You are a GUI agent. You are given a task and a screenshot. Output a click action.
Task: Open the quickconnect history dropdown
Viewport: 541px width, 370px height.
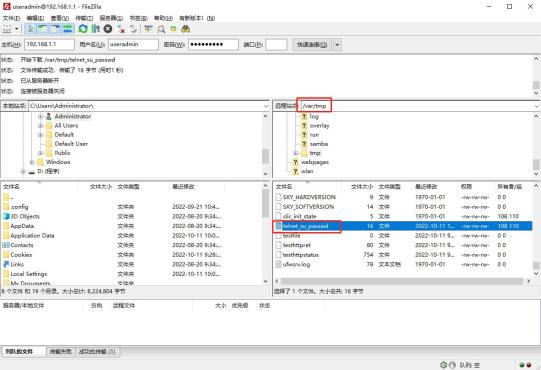tap(337, 45)
